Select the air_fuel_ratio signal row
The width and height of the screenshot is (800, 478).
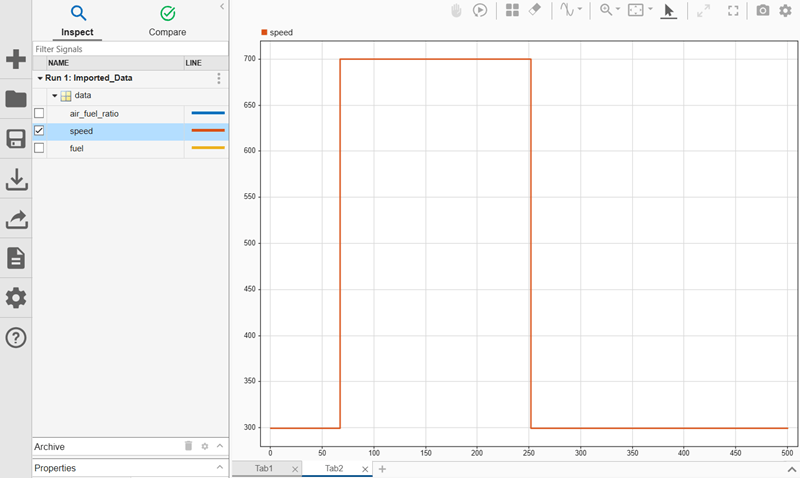pyautogui.click(x=131, y=114)
